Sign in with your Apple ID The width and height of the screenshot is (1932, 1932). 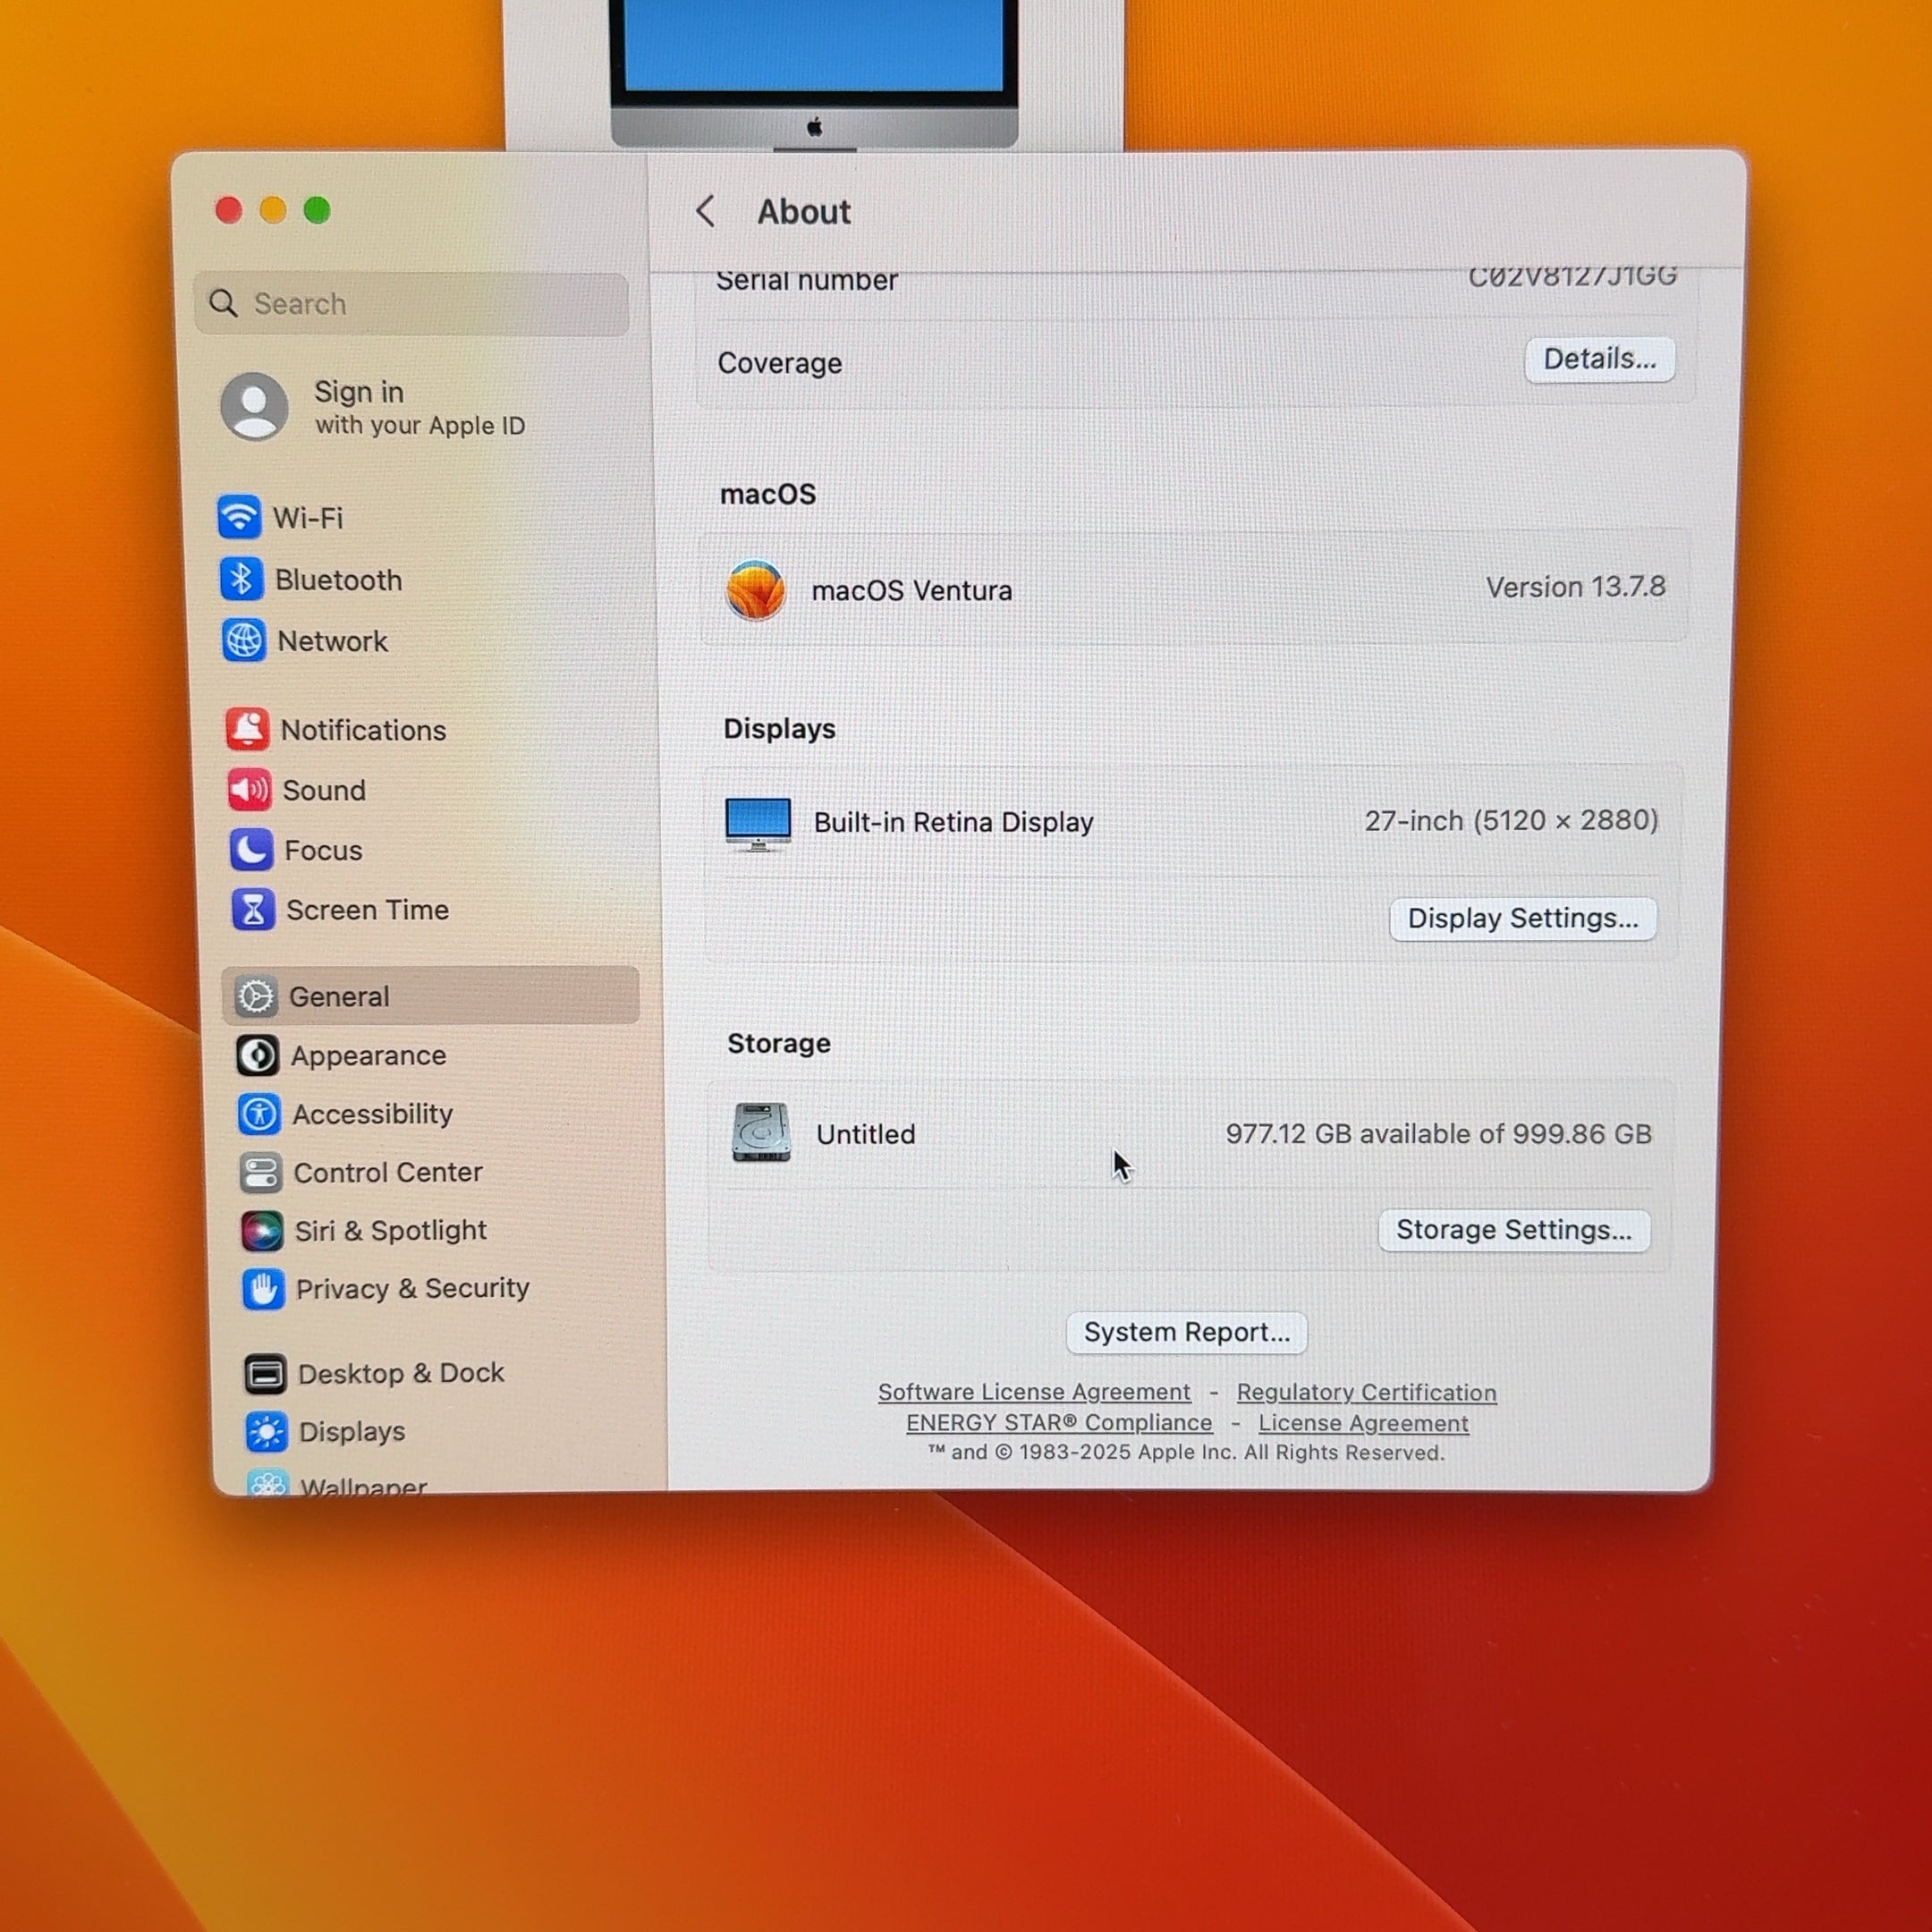[420, 407]
